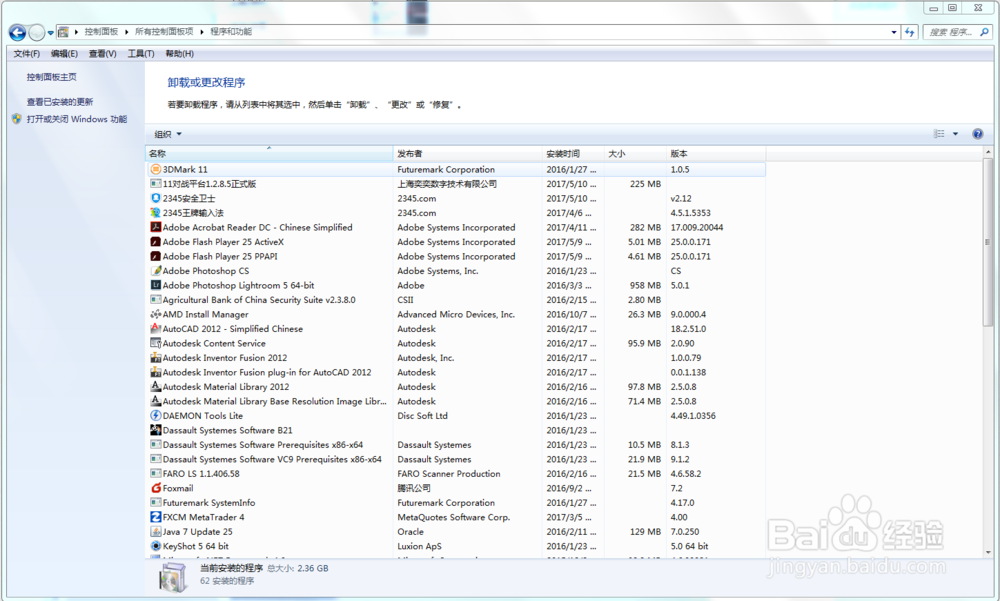Click publisher 上海奕奕数字技术有限公司 cell
The image size is (1000, 601).
446,184
